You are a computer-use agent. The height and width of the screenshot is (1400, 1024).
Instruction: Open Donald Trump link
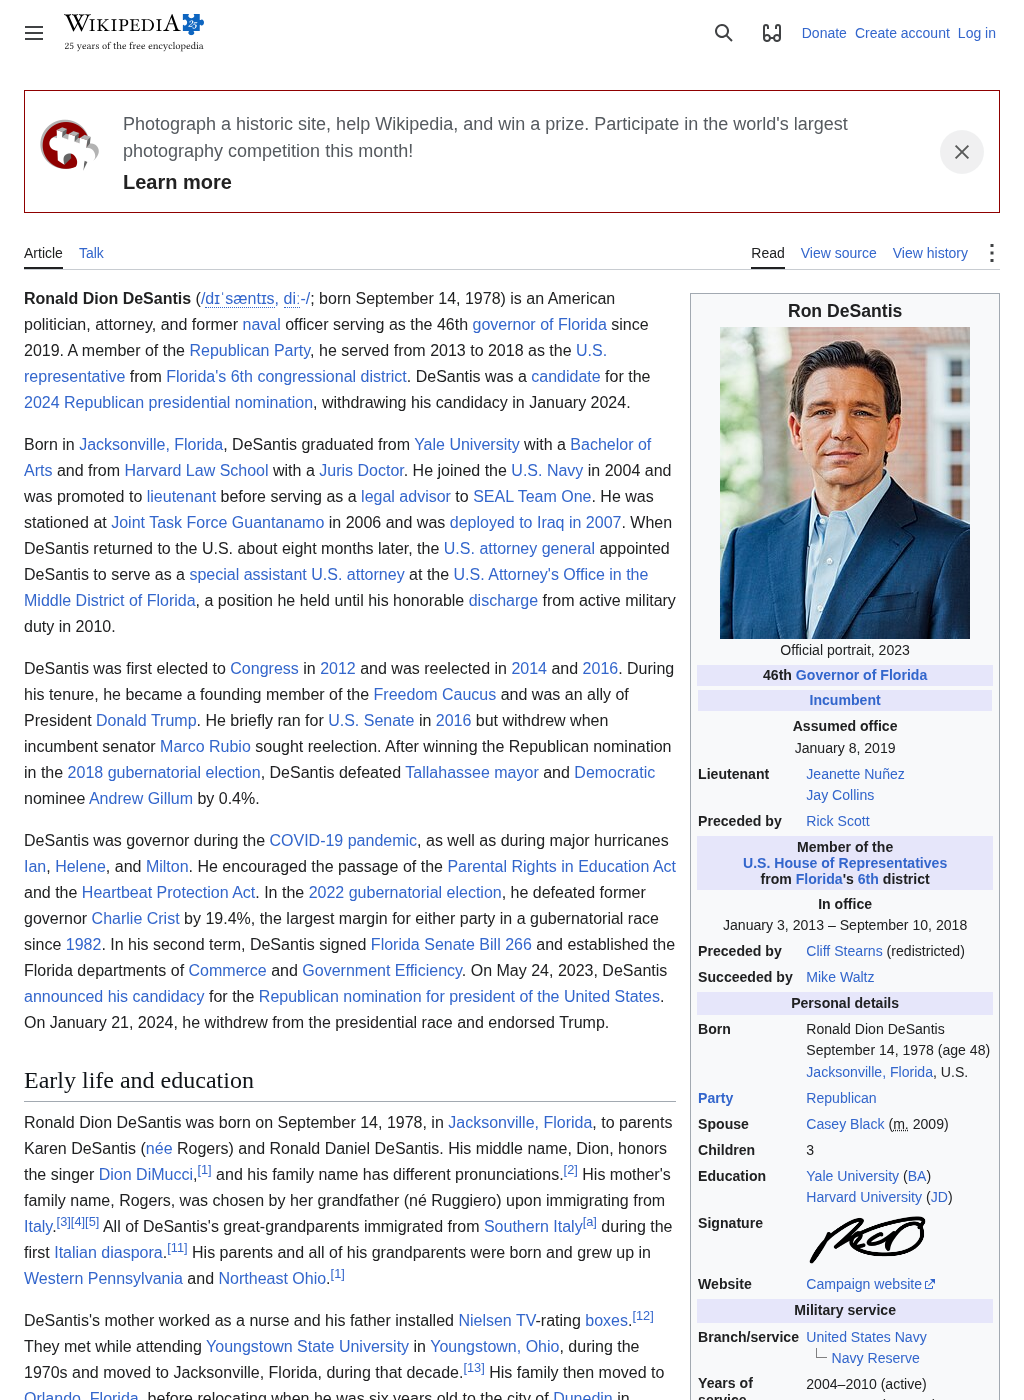[147, 720]
